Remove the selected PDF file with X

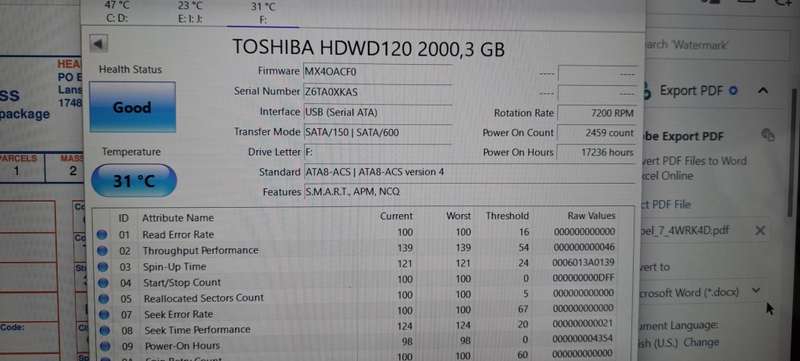tap(760, 231)
